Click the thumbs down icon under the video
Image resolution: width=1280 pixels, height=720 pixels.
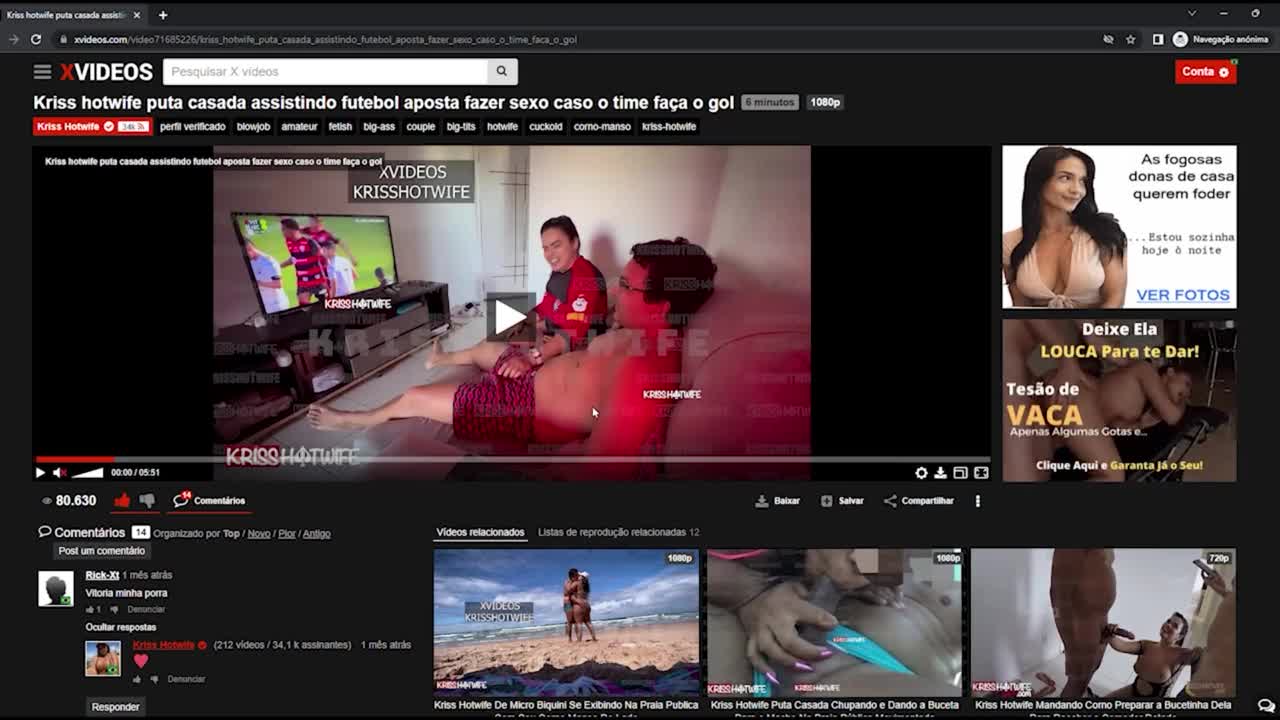pos(147,501)
